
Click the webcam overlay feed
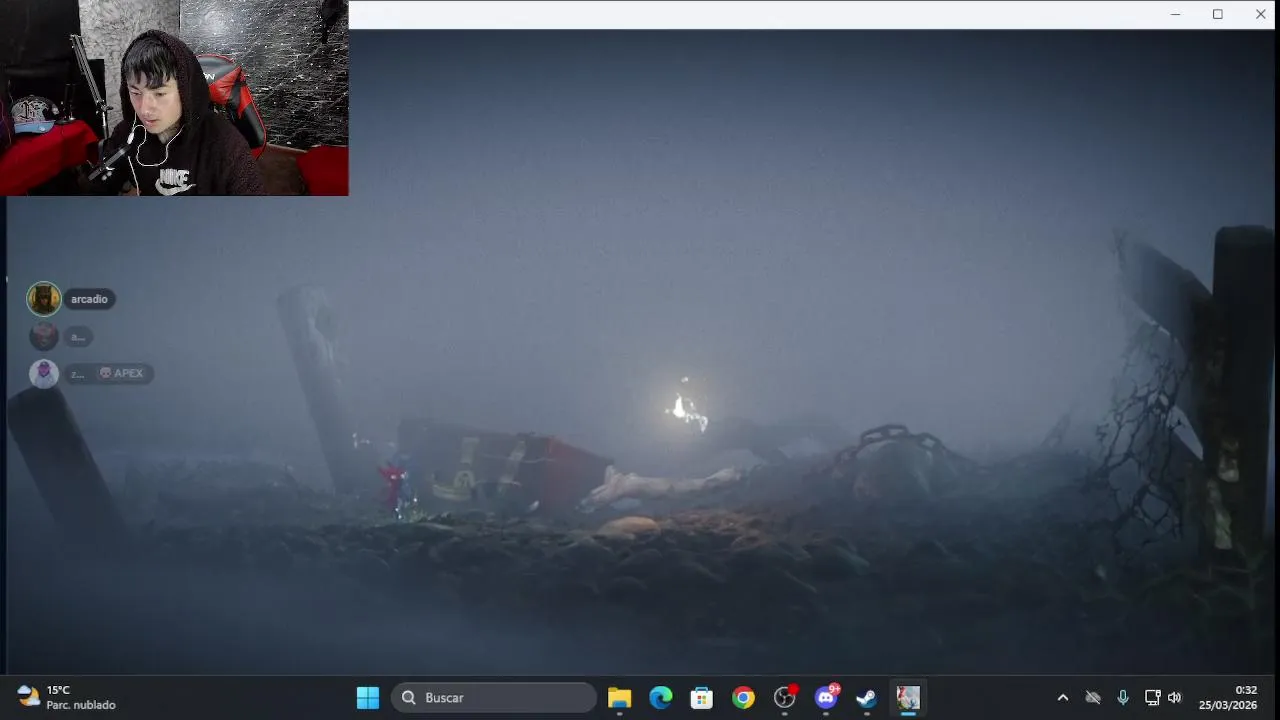tap(174, 98)
